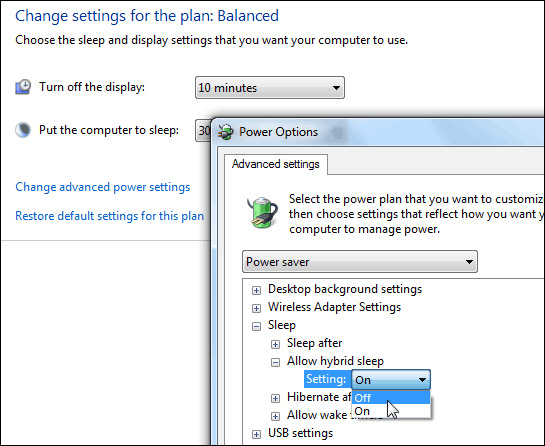Choose Off in the hybrid sleep list
The width and height of the screenshot is (545, 446).
(x=391, y=397)
